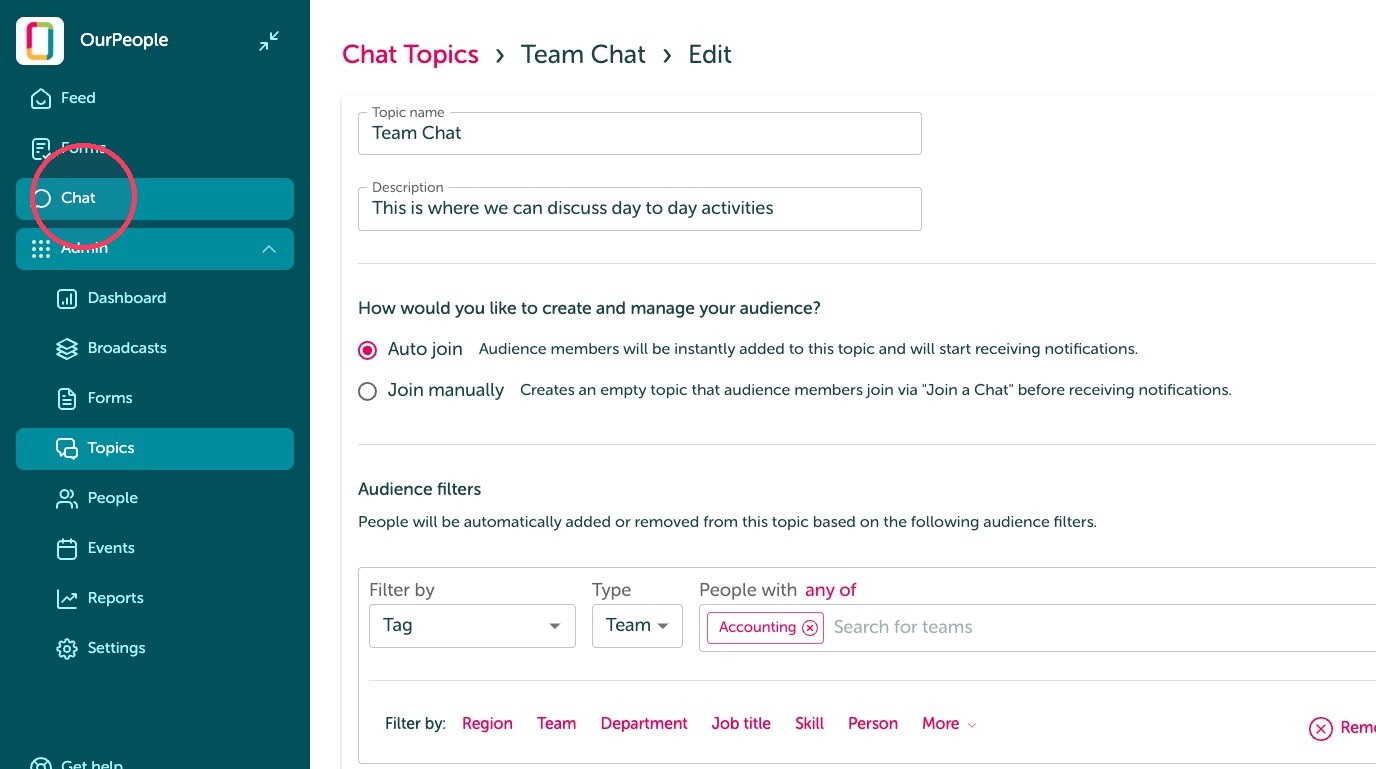Open the Events calendar icon

click(x=67, y=548)
